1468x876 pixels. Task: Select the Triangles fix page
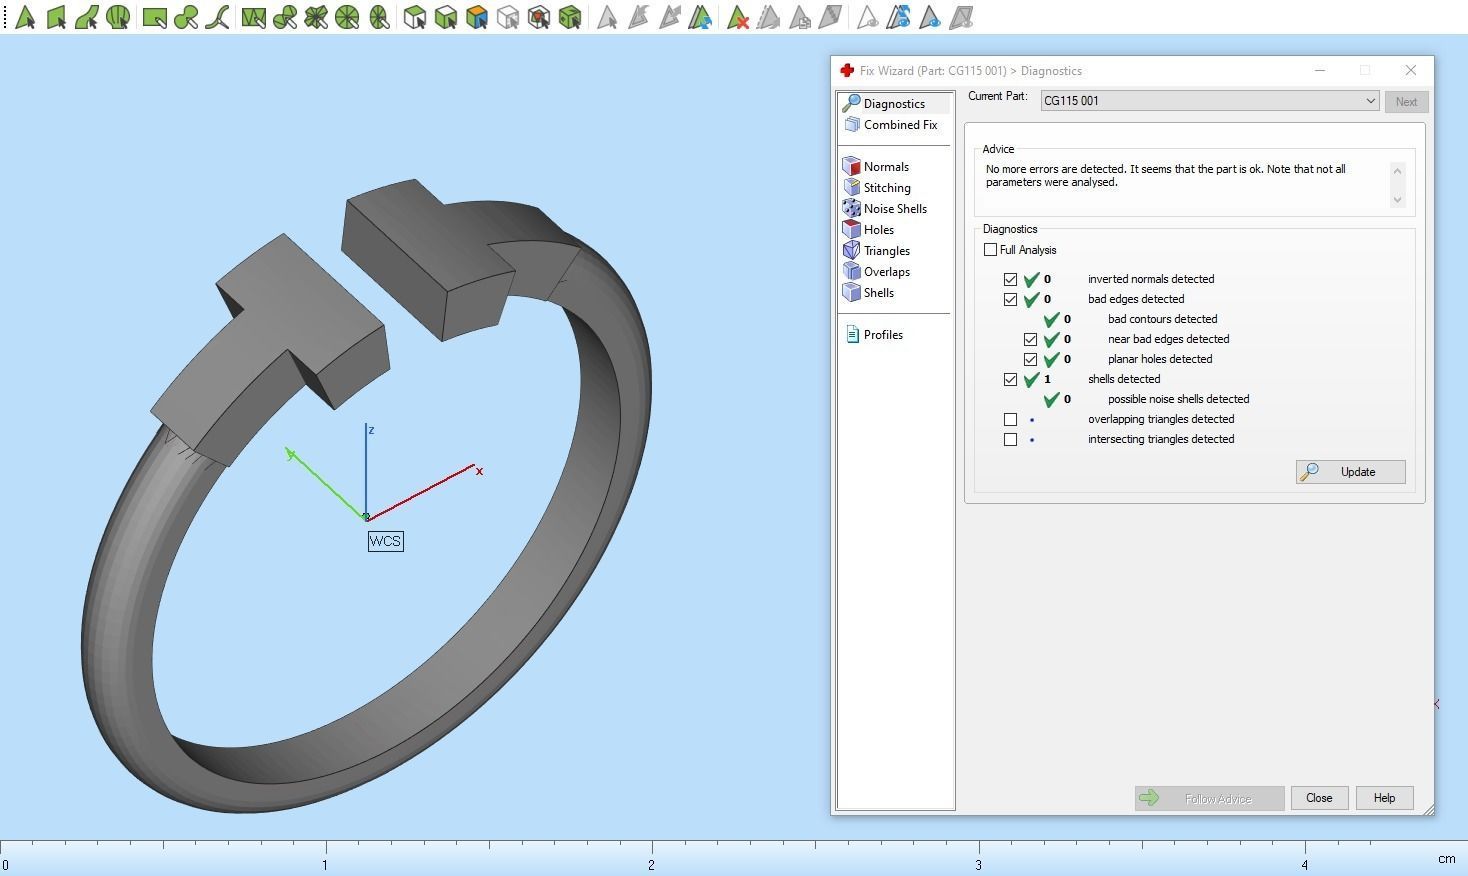pyautogui.click(x=887, y=251)
